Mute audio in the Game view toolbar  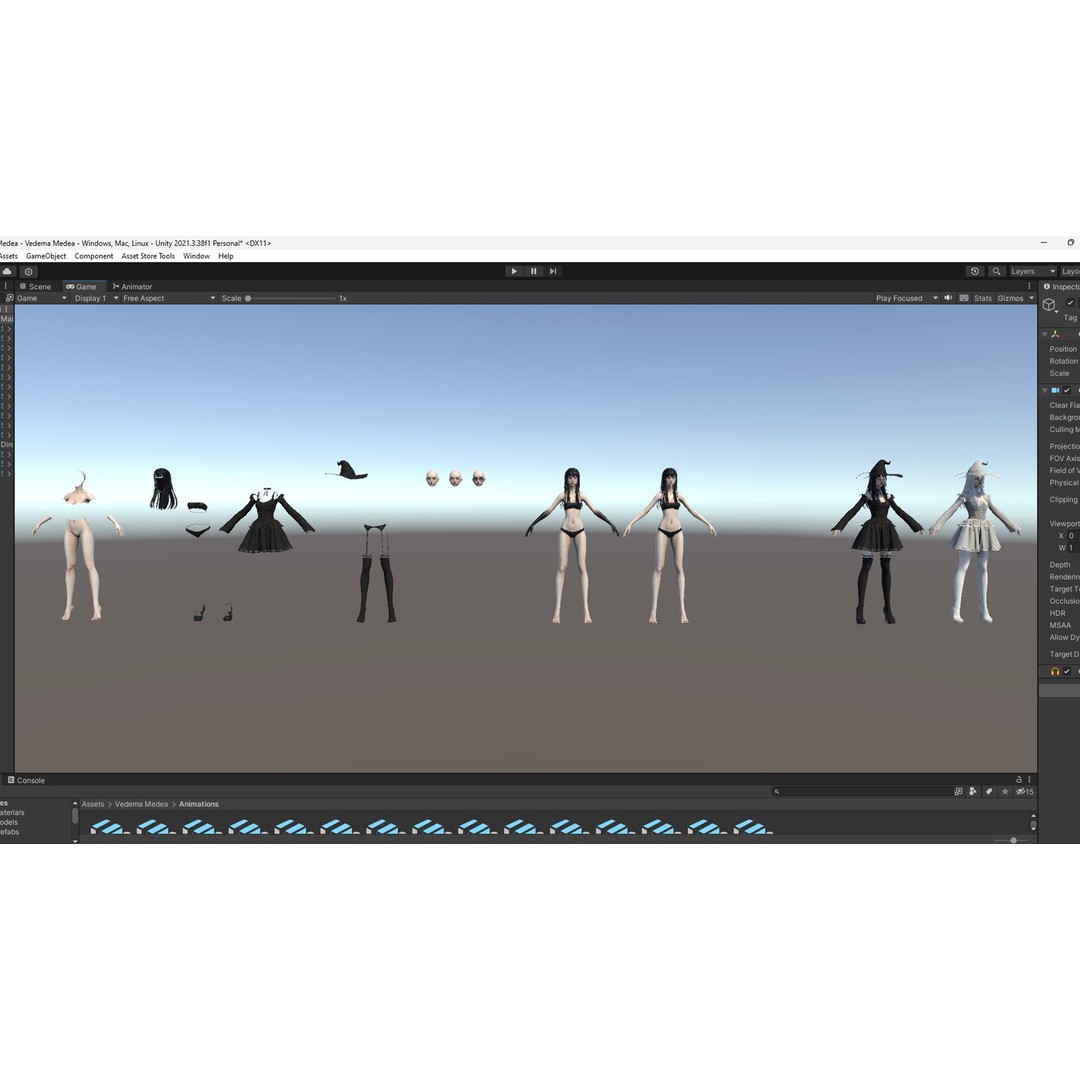click(947, 297)
